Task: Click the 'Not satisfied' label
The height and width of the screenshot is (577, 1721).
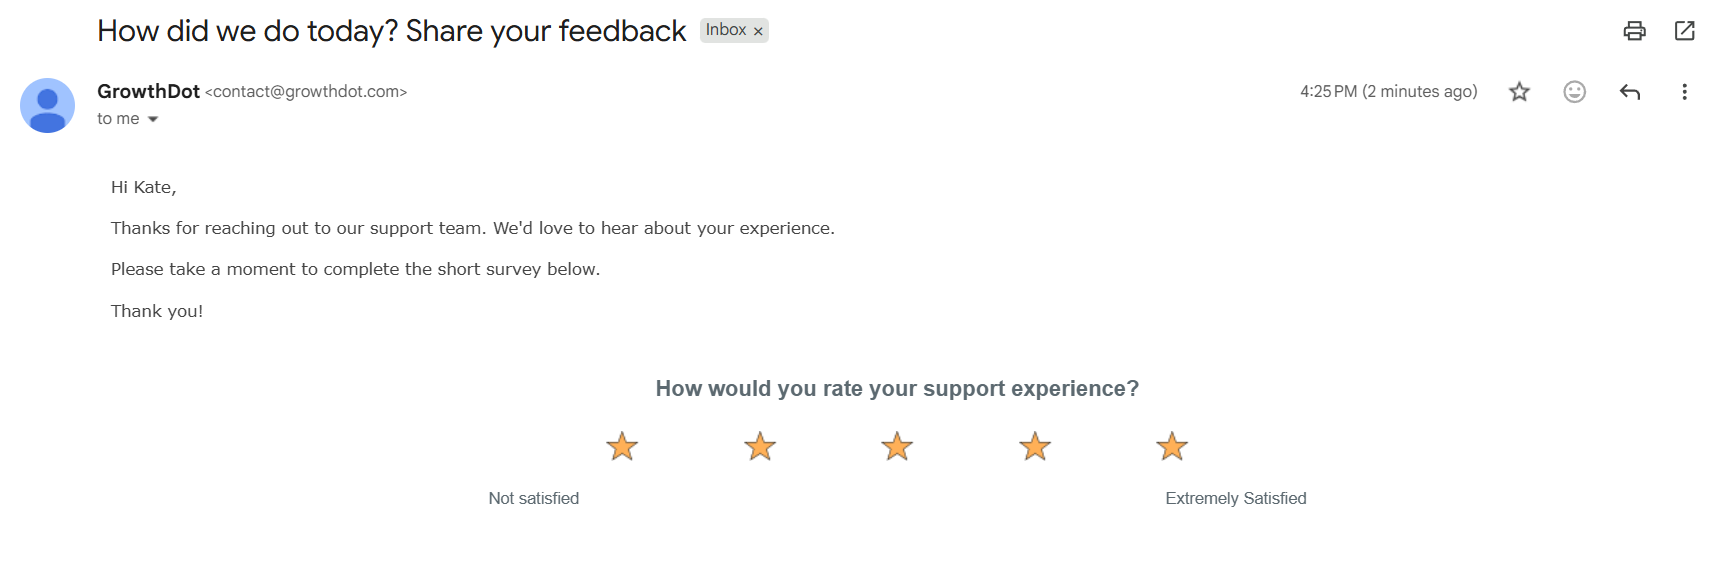Action: click(x=533, y=497)
